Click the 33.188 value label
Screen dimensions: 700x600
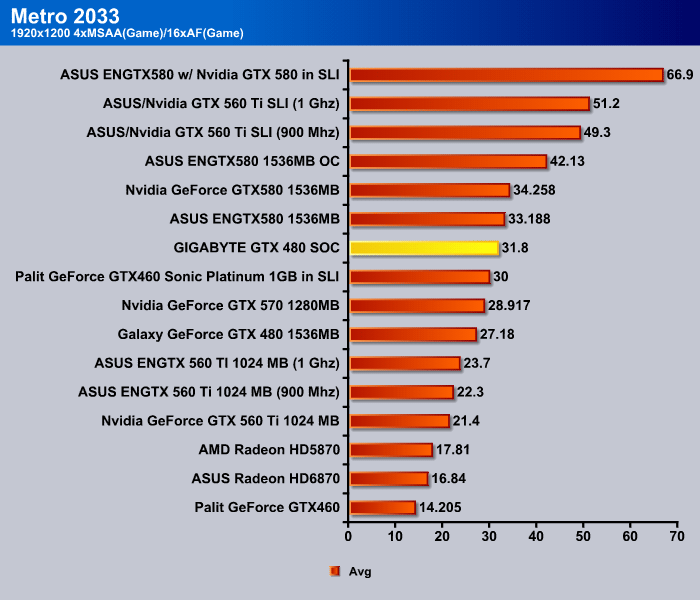[529, 219]
